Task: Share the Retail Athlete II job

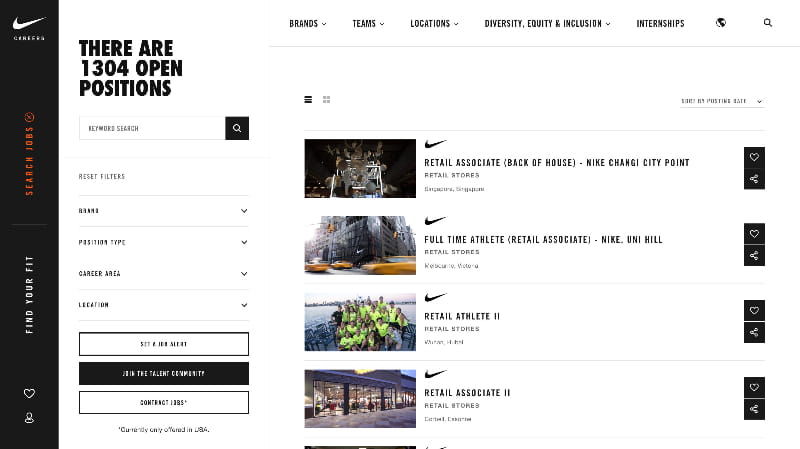Action: (x=754, y=333)
